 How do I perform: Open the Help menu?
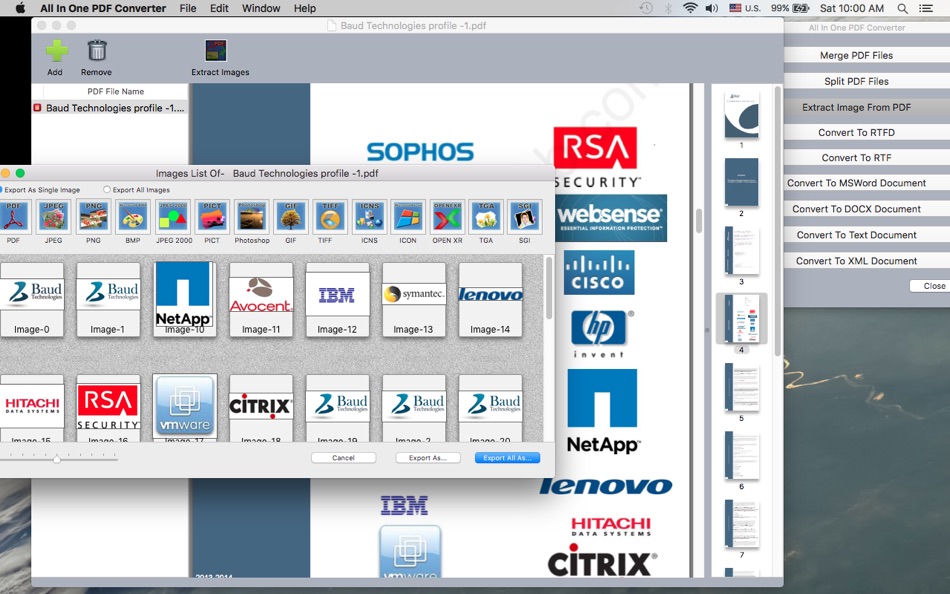coord(305,8)
